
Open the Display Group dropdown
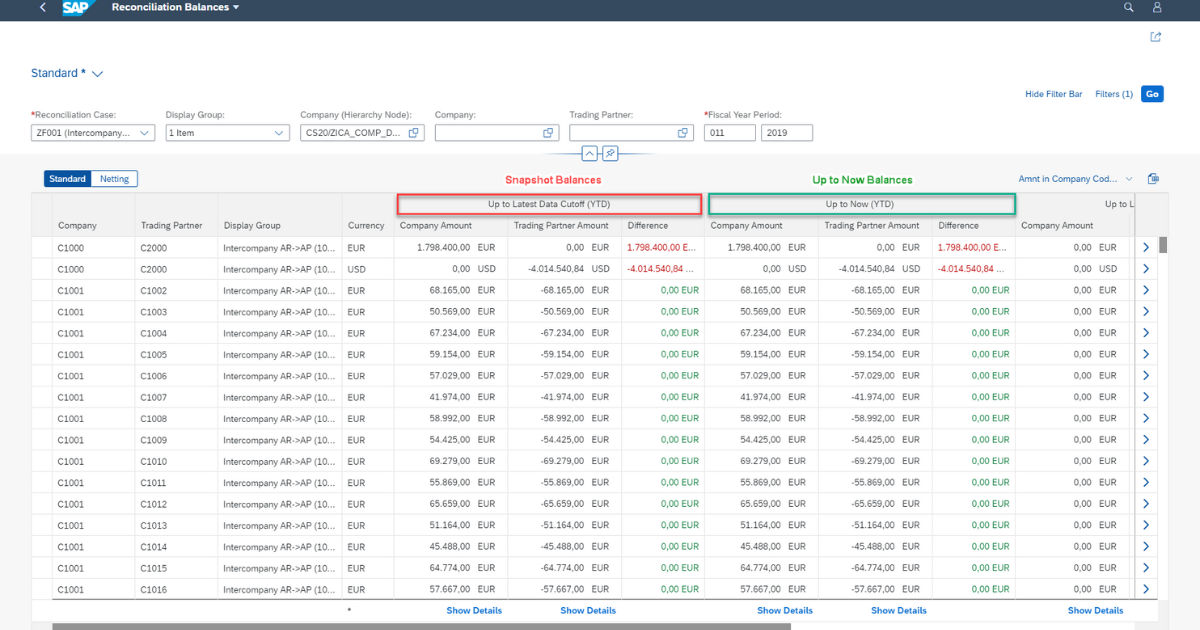279,133
